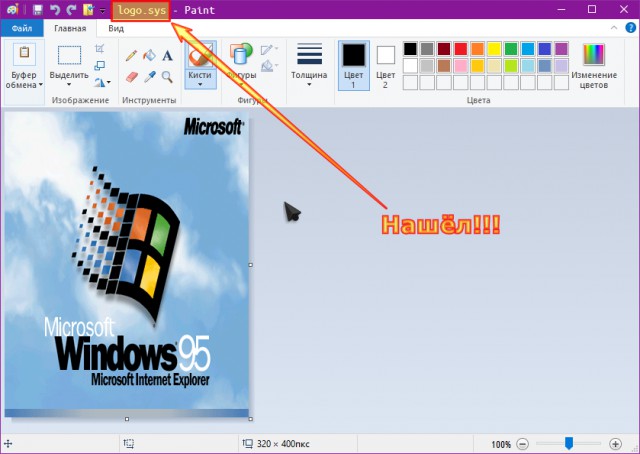
Task: Collapse the ribbon with the chevron
Action: coord(613,28)
